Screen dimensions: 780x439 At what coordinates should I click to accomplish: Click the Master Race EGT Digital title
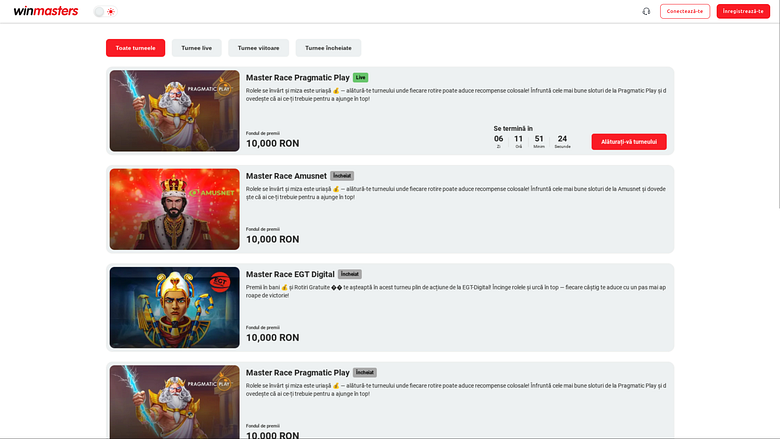[x=290, y=274]
